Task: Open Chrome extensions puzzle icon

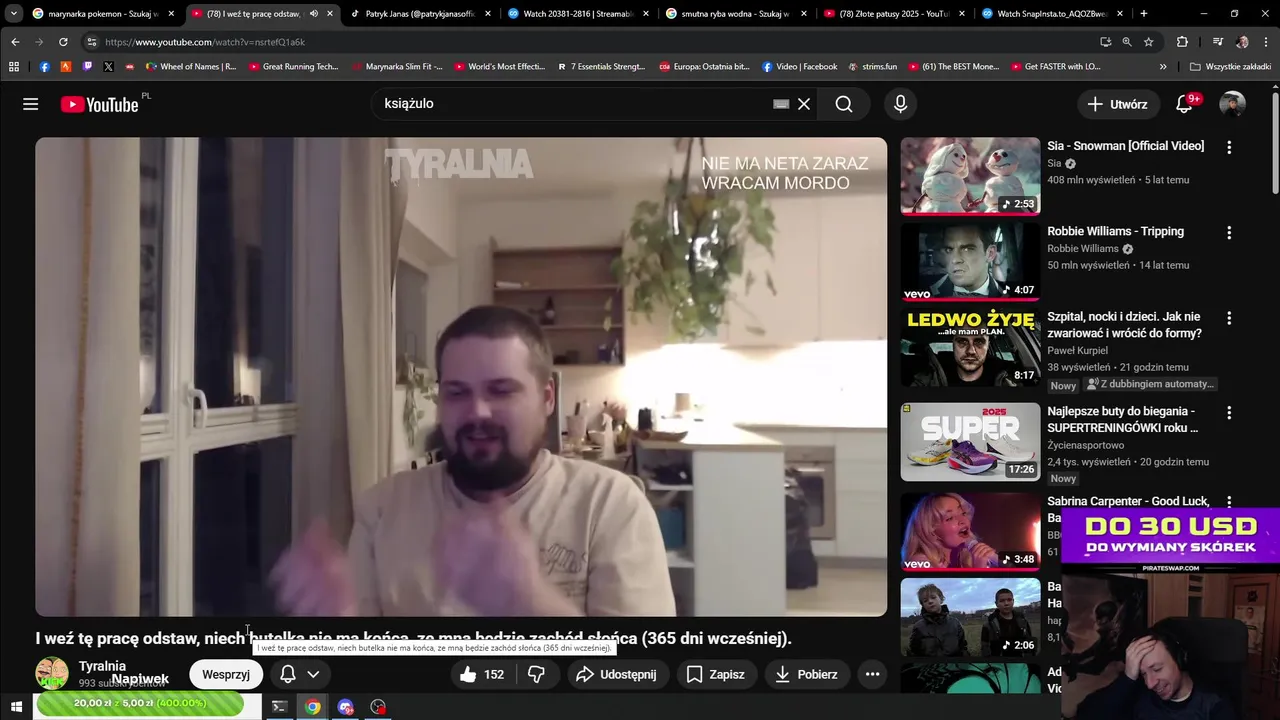Action: coord(1182,42)
